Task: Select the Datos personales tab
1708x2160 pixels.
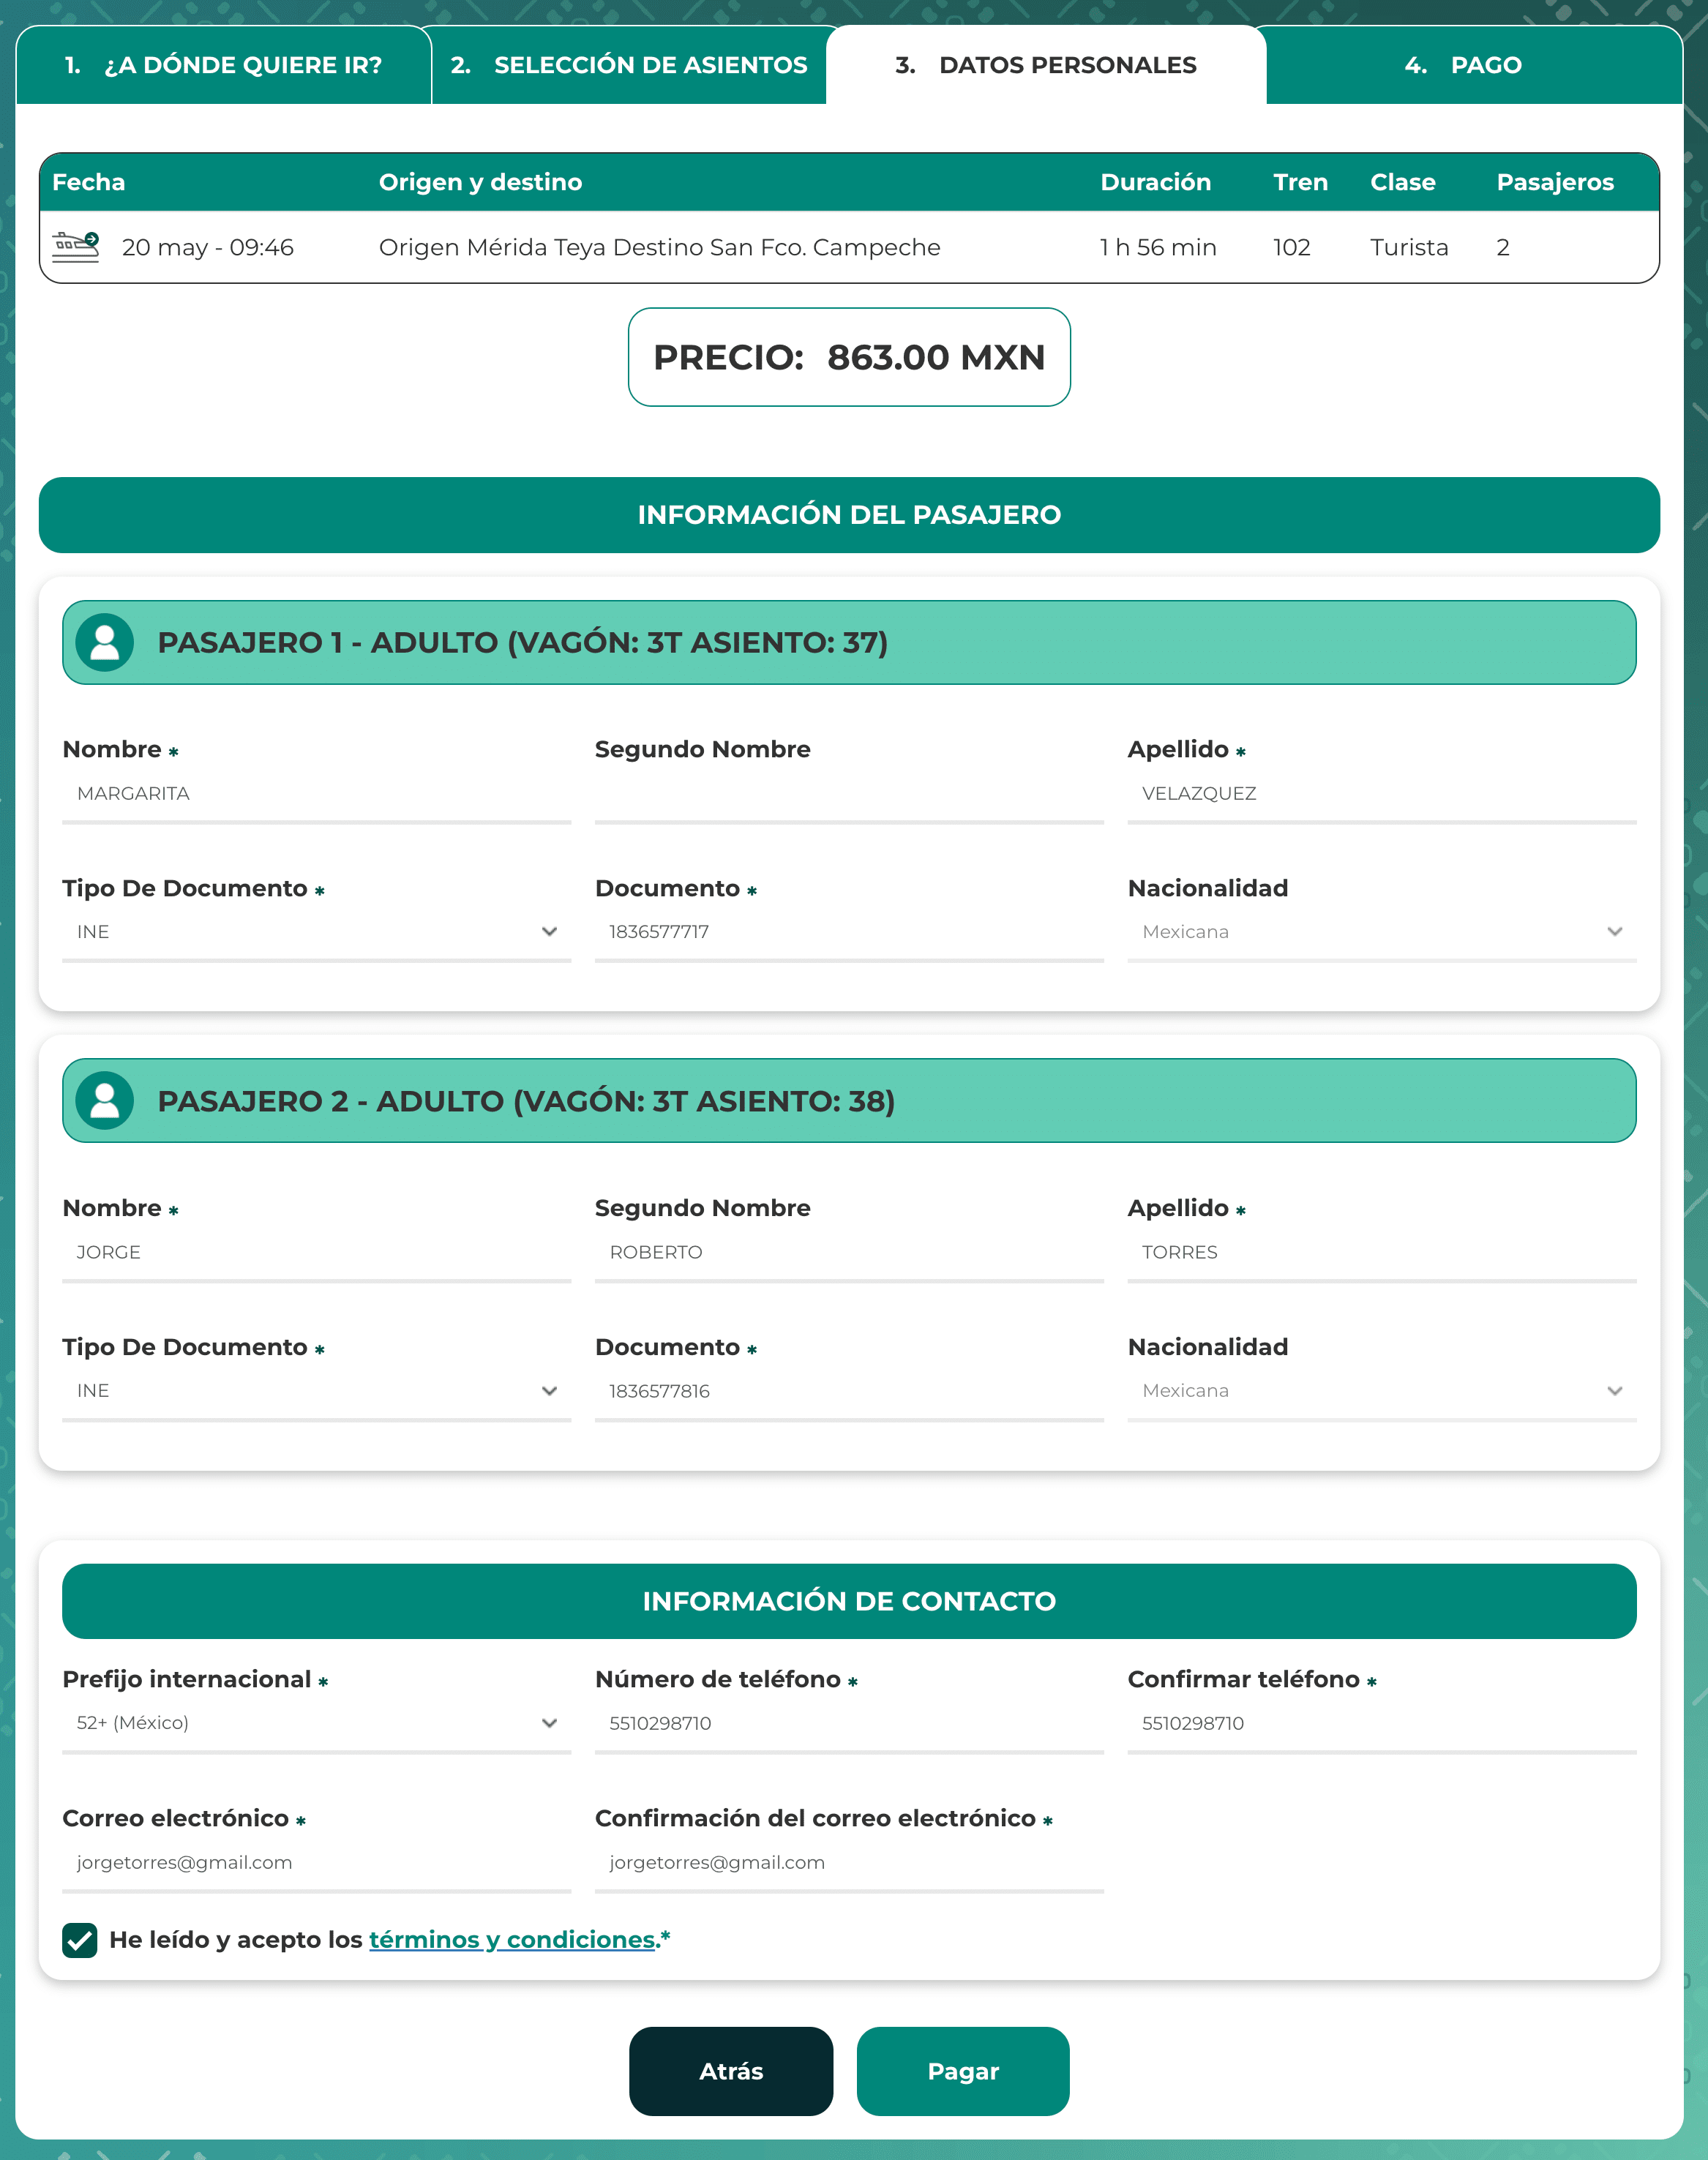Action: pyautogui.click(x=1046, y=65)
